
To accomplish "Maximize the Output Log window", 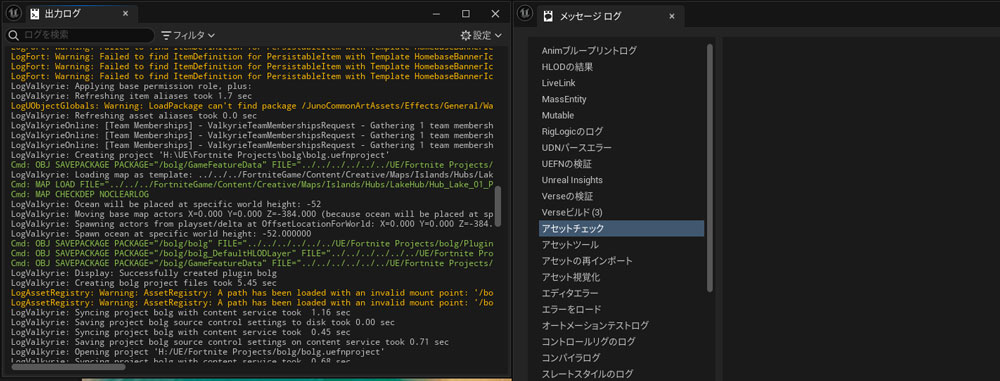I will (x=466, y=13).
